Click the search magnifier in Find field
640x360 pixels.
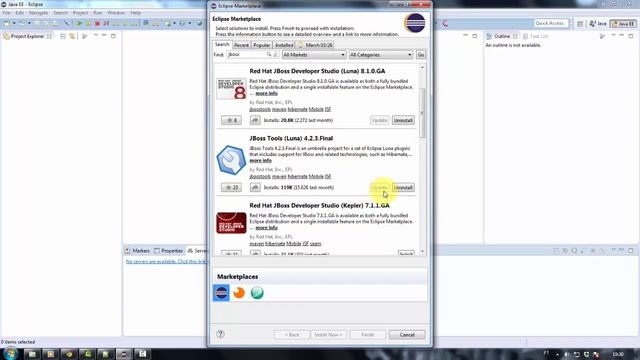click(269, 54)
